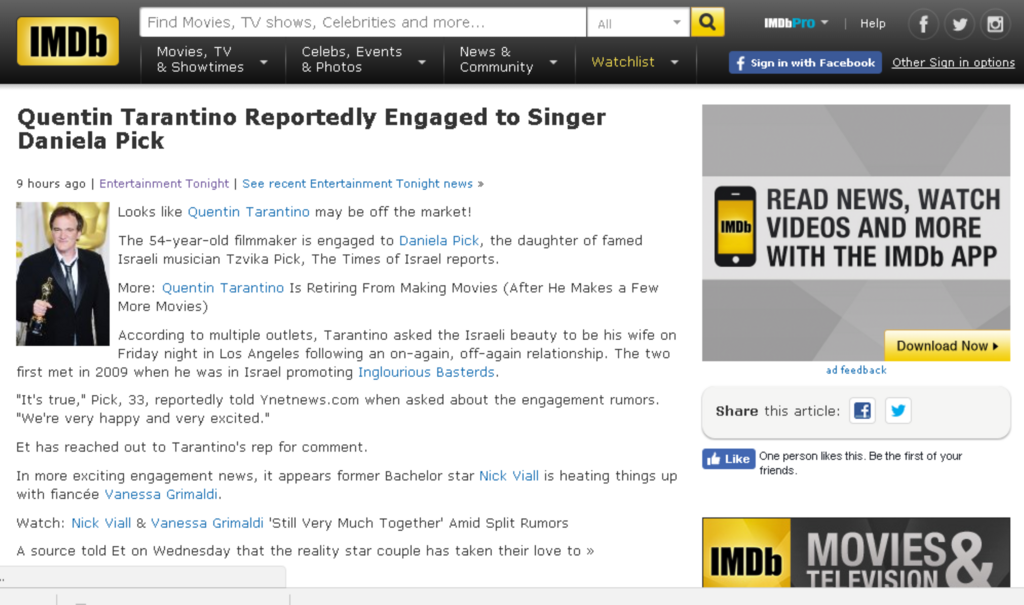Click the article headline about Tarantino's engagement
The image size is (1024, 605).
point(312,129)
